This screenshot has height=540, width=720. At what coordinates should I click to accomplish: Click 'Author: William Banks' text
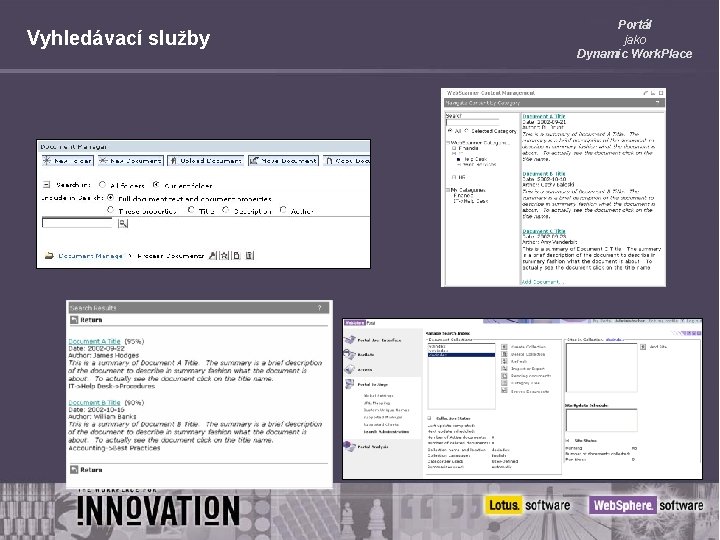click(x=102, y=416)
